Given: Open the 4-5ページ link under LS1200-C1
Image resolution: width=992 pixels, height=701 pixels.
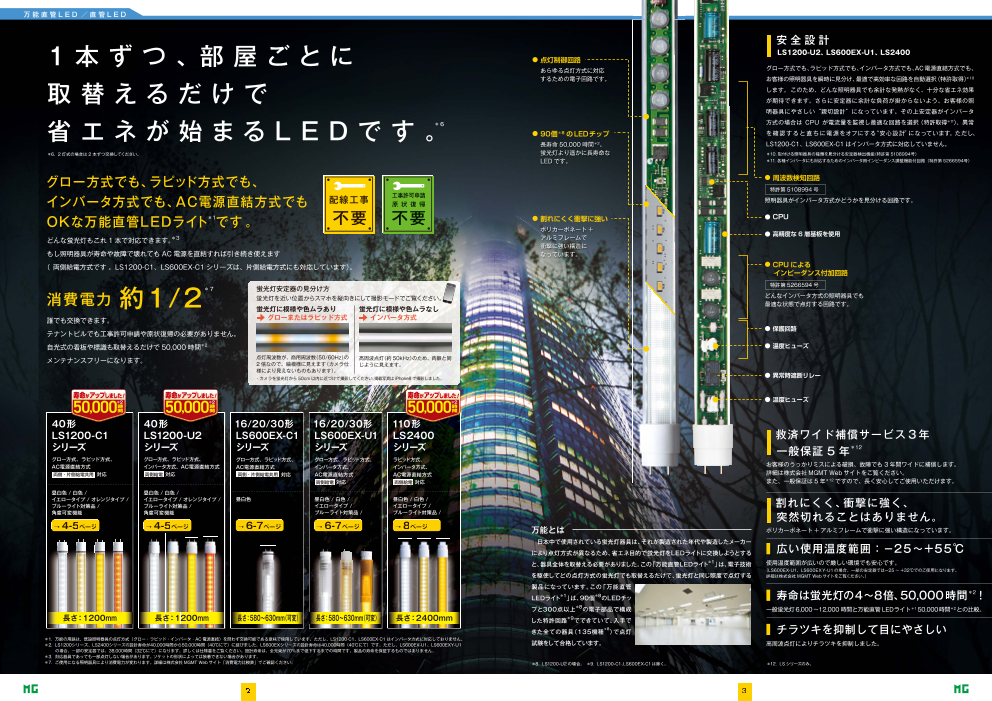Looking at the screenshot, I should (x=75, y=526).
